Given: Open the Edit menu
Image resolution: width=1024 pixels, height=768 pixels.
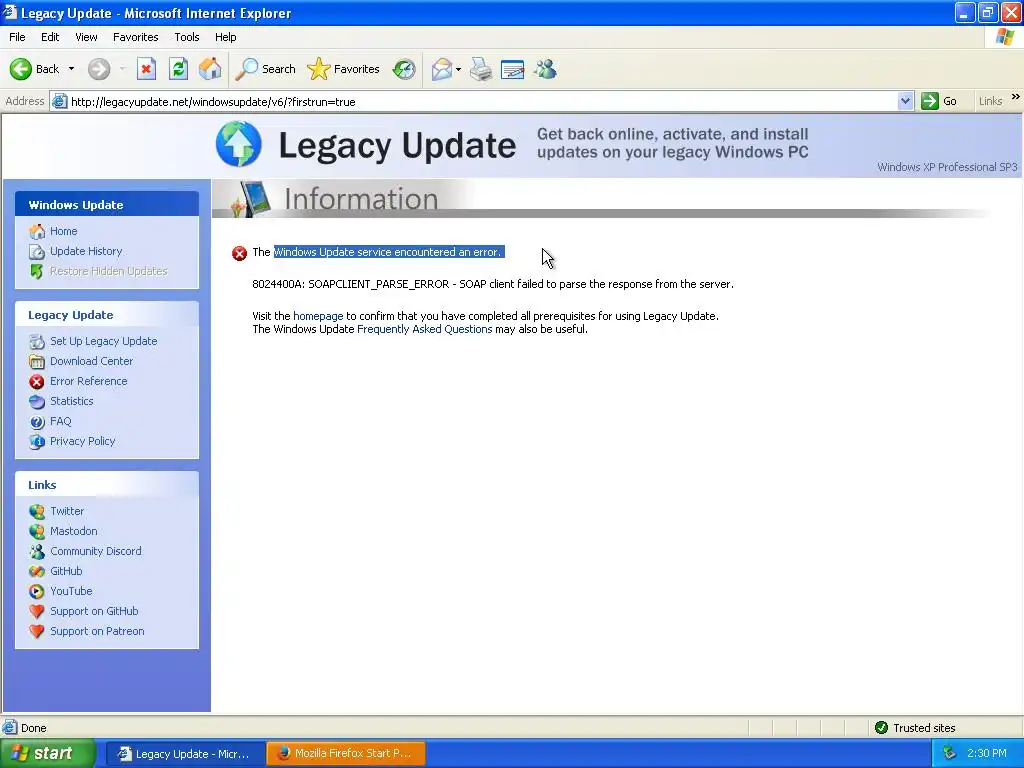Looking at the screenshot, I should pos(50,37).
